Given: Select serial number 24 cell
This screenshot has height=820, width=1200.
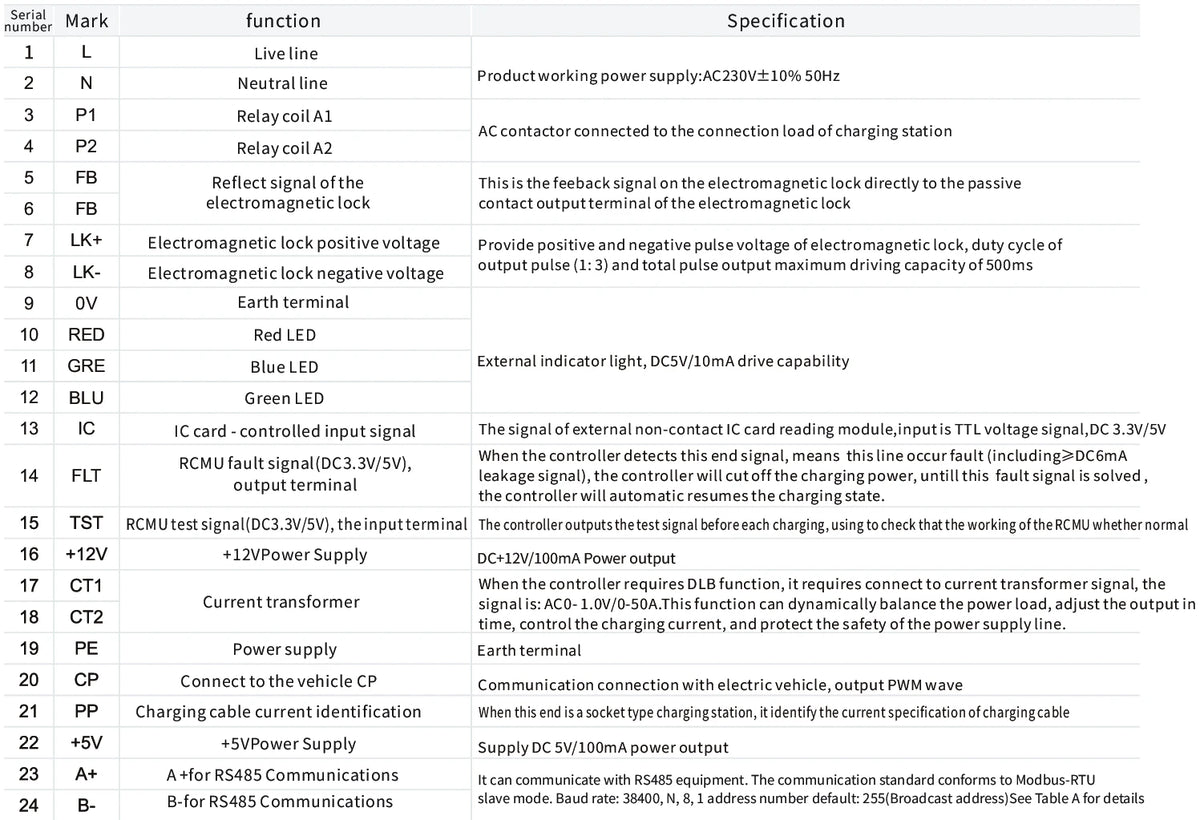Looking at the screenshot, I should [29, 805].
